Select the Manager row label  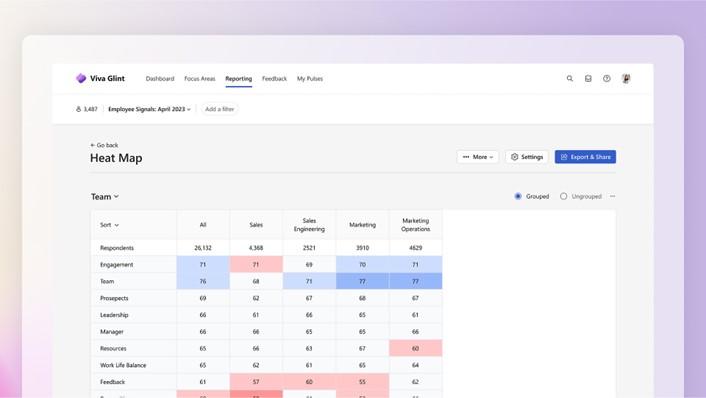pyautogui.click(x=112, y=332)
